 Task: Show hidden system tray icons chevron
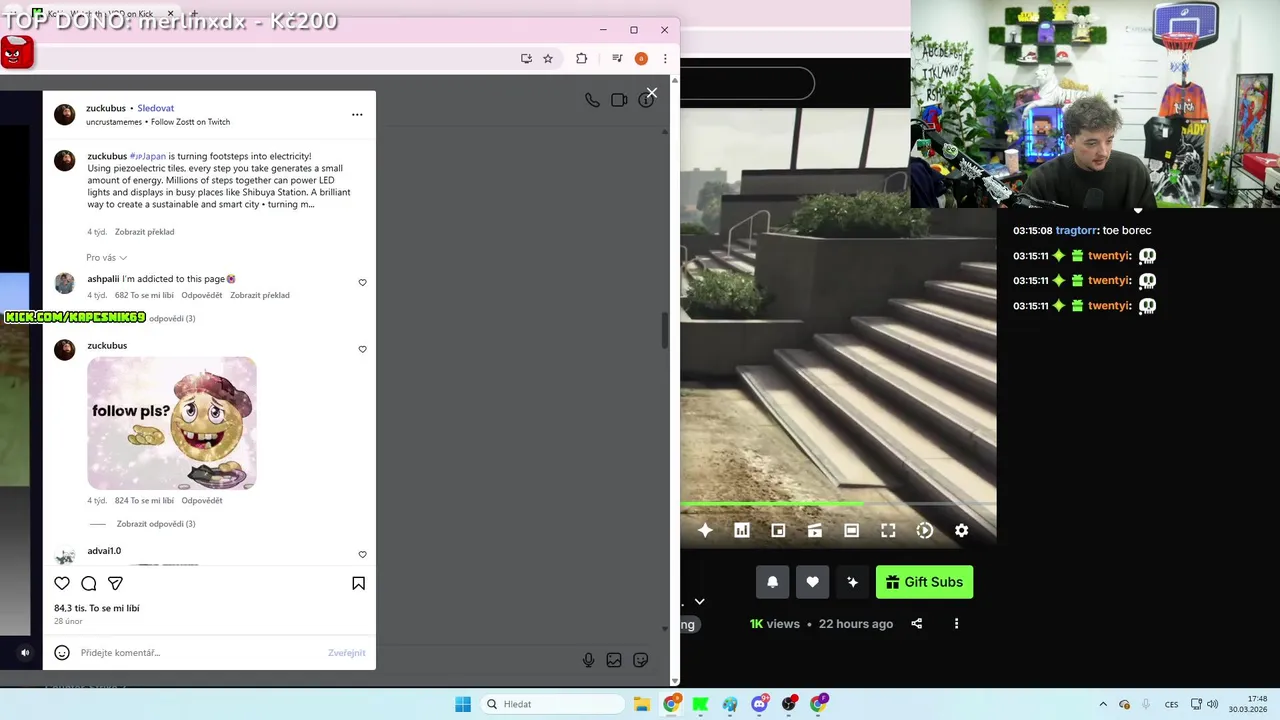coord(1103,704)
